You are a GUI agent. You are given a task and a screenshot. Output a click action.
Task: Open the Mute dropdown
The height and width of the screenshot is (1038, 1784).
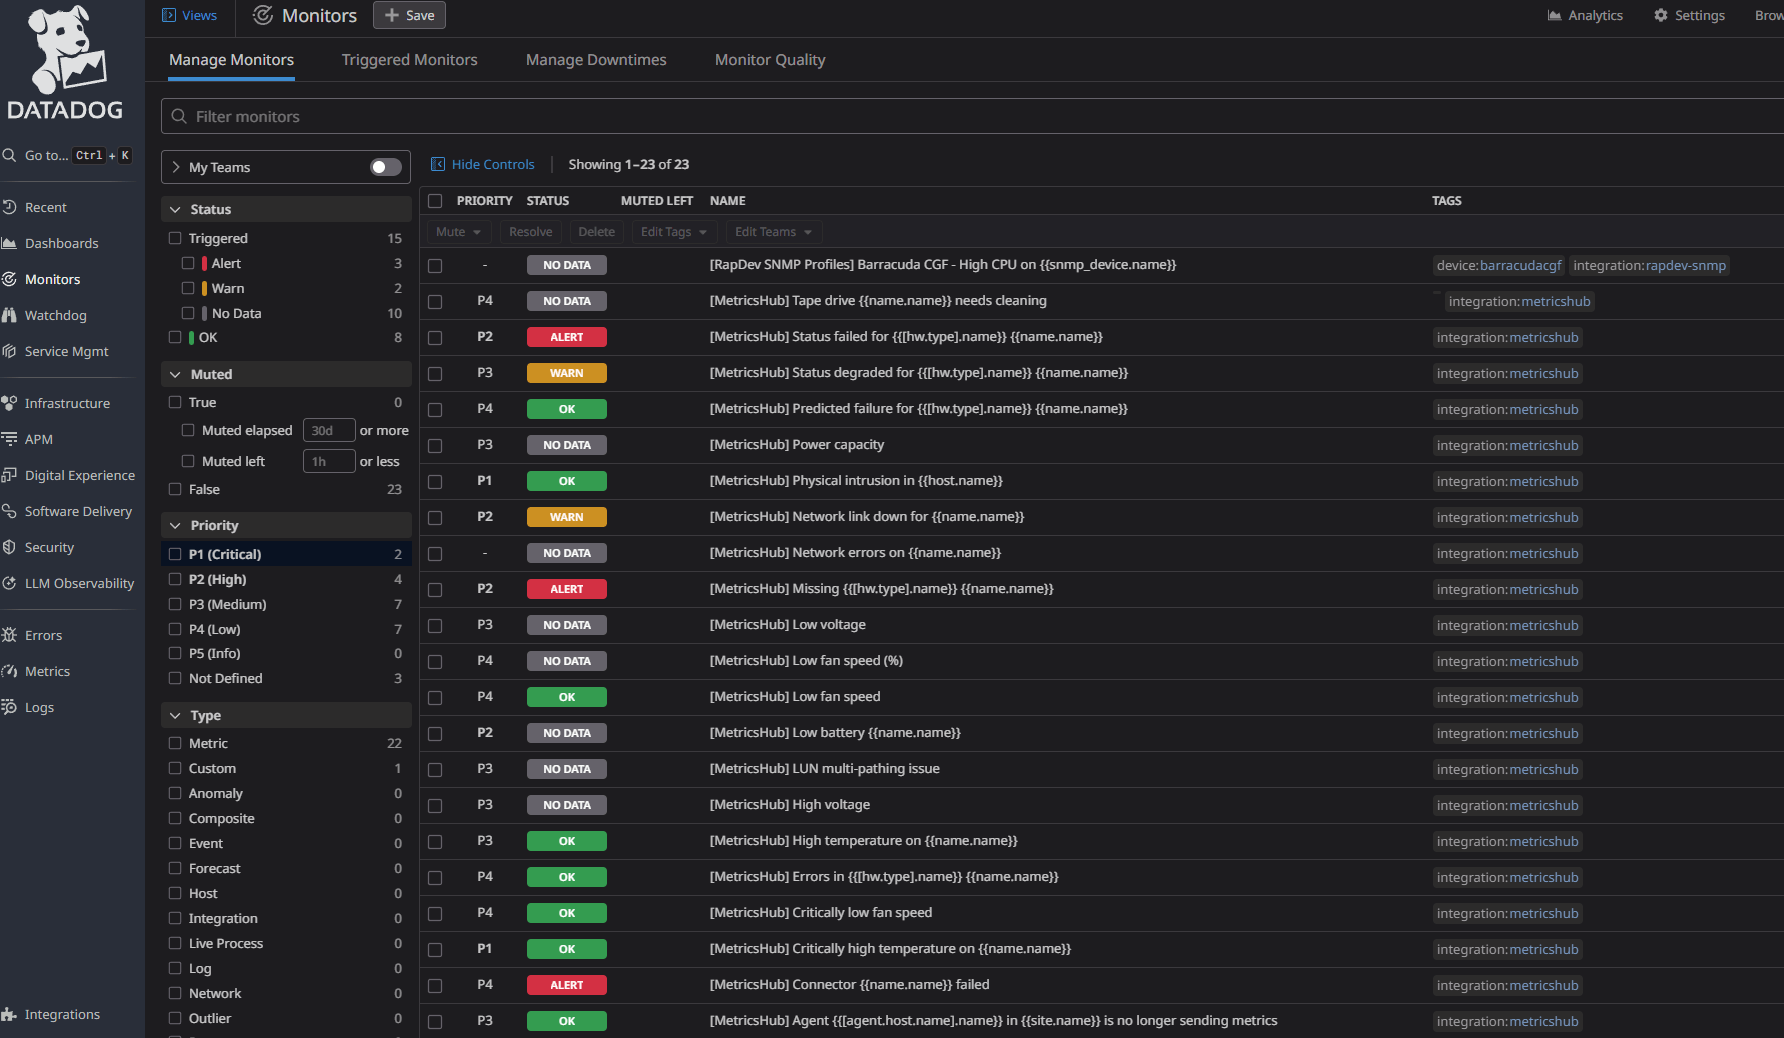[459, 232]
